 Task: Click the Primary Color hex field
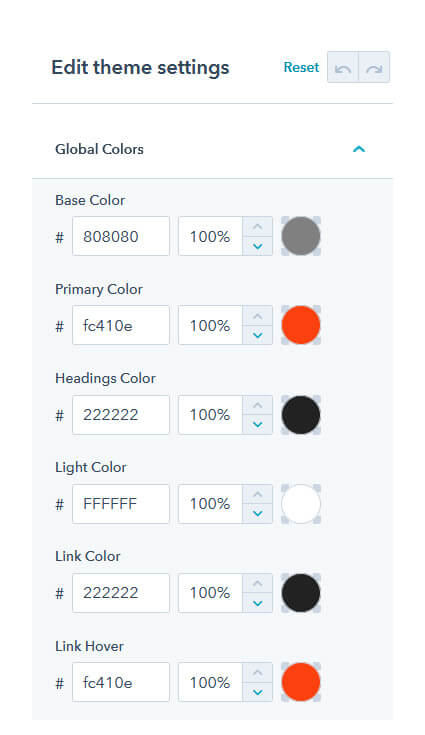[121, 325]
